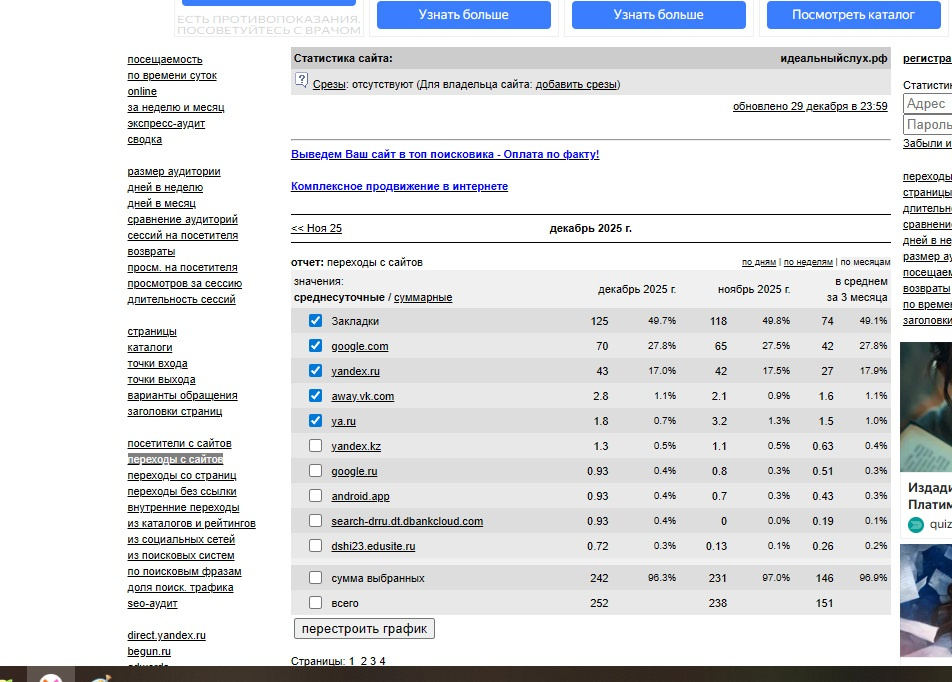Open the посещаемость report link
Screen dimensions: 952x682
(165, 60)
